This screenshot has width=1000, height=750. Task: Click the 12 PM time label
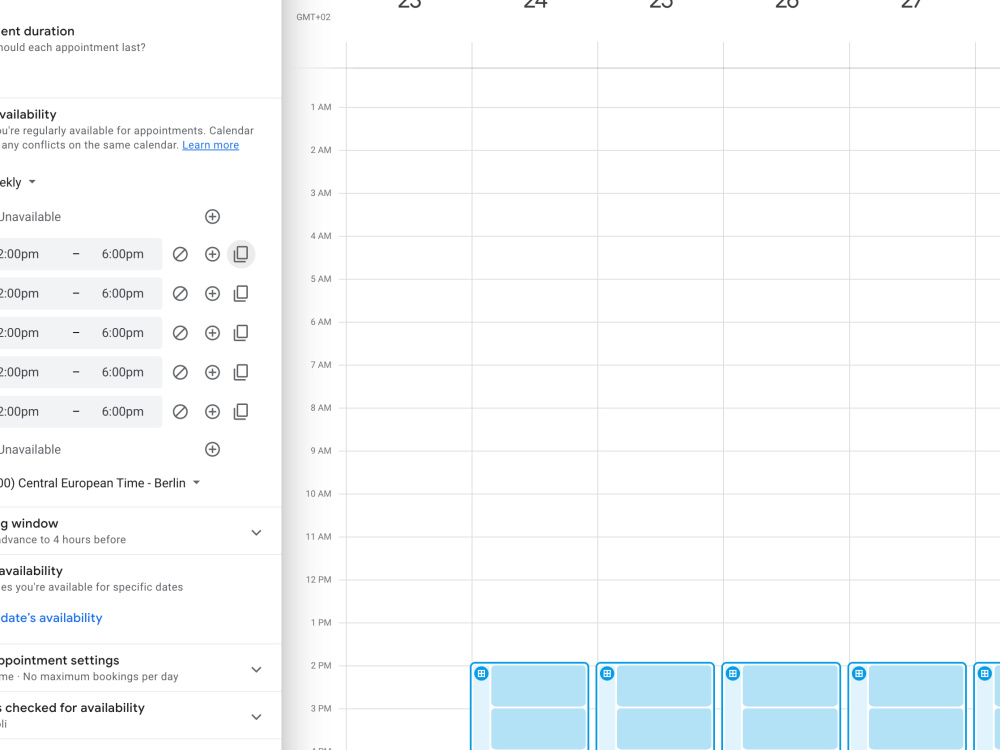click(x=319, y=580)
